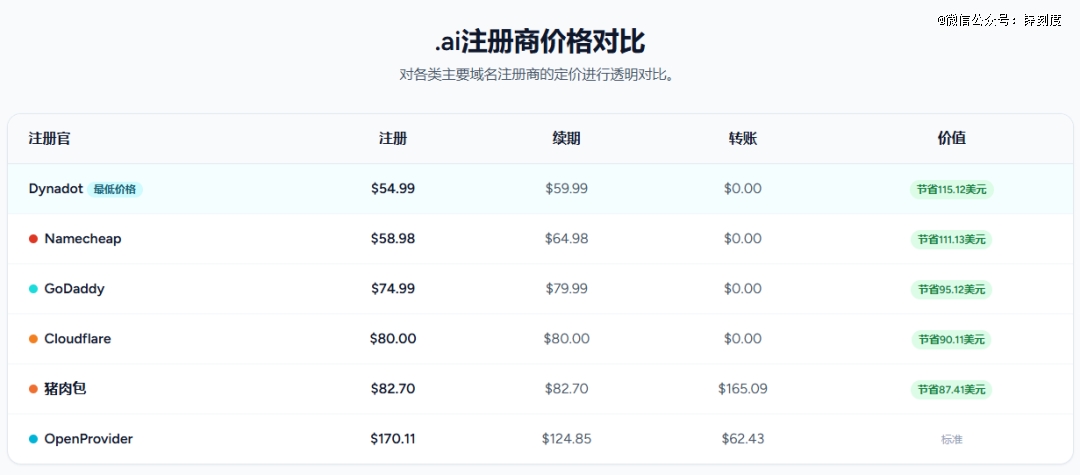Image resolution: width=1080 pixels, height=475 pixels.
Task: Click the 续期 column header
Action: click(x=566, y=138)
